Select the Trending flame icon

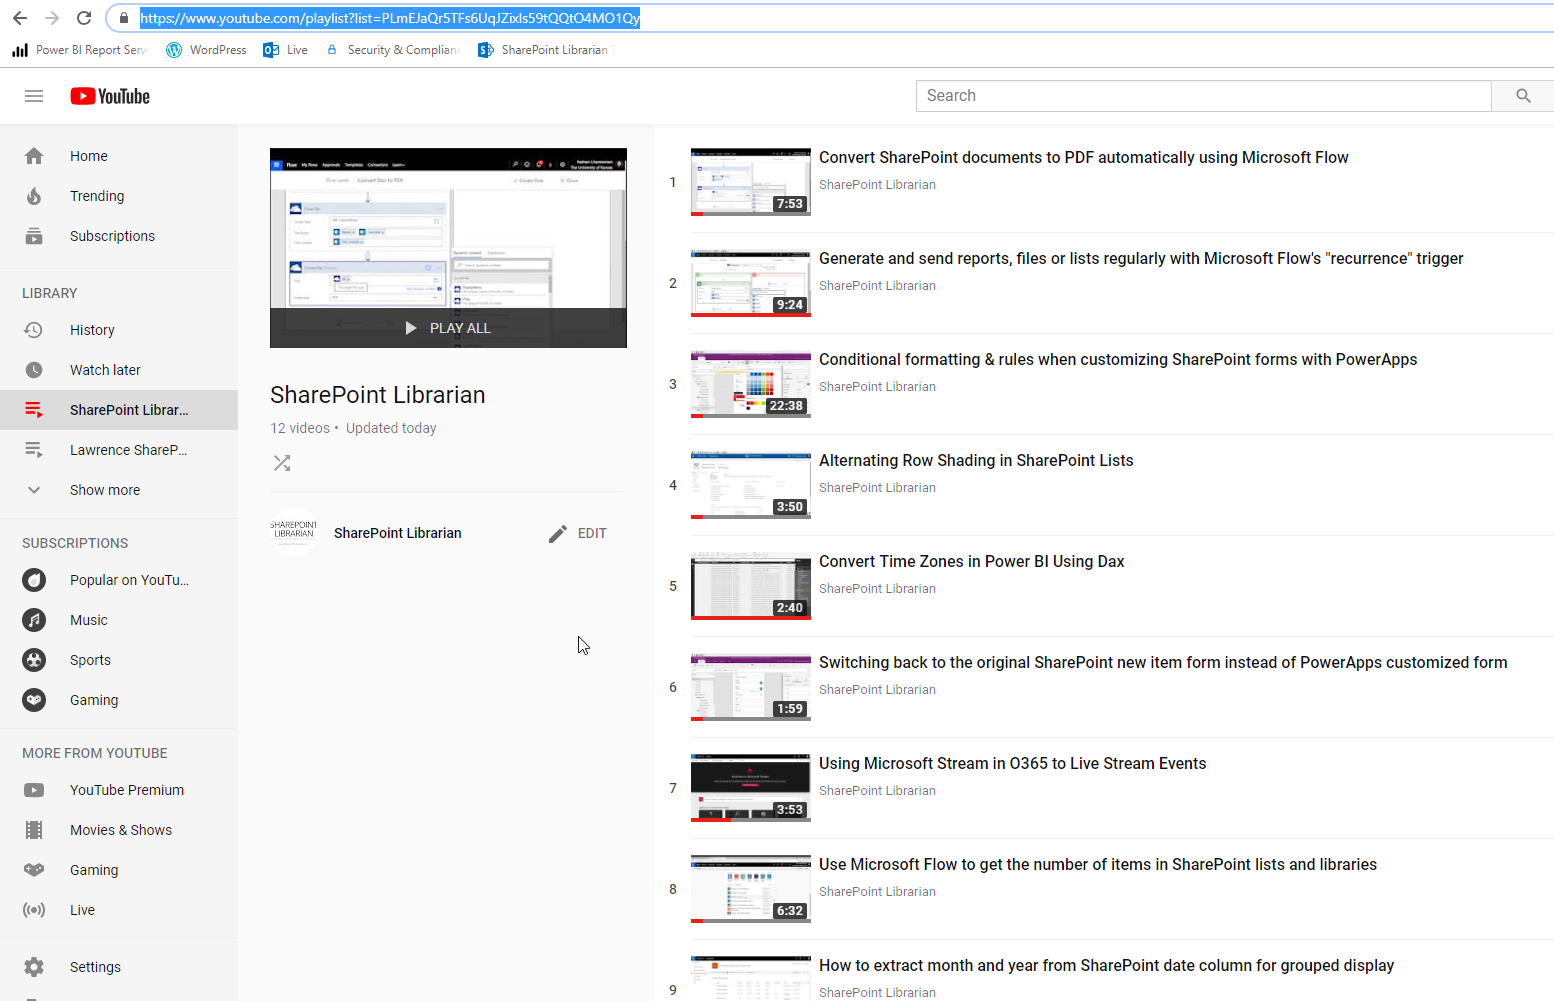pos(33,195)
